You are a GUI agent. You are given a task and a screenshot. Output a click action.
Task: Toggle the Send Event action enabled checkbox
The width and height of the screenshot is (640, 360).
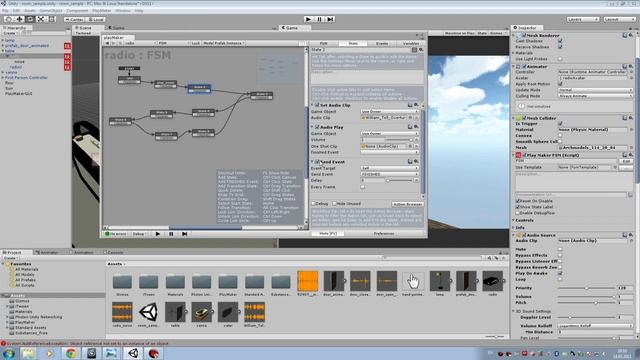tap(317, 162)
